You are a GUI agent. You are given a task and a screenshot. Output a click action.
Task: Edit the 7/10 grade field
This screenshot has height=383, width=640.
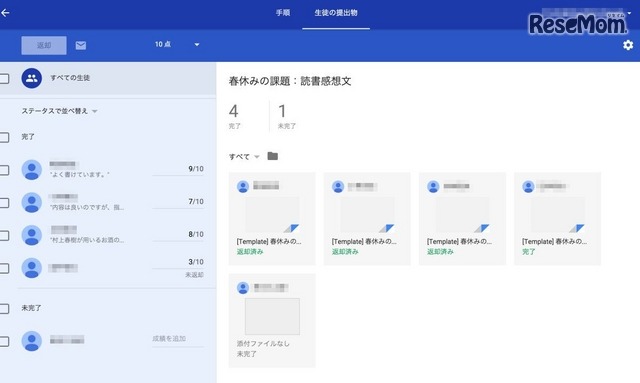tap(178, 202)
